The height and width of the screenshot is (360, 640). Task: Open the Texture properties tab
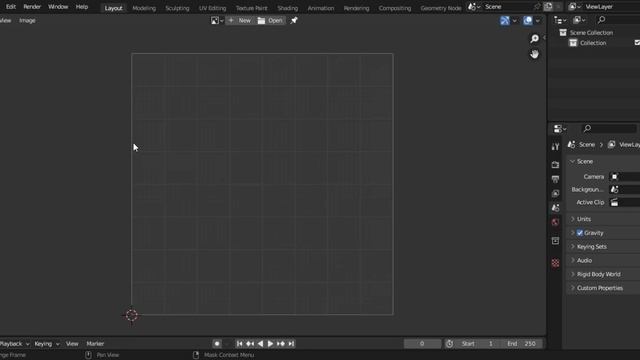(555, 263)
